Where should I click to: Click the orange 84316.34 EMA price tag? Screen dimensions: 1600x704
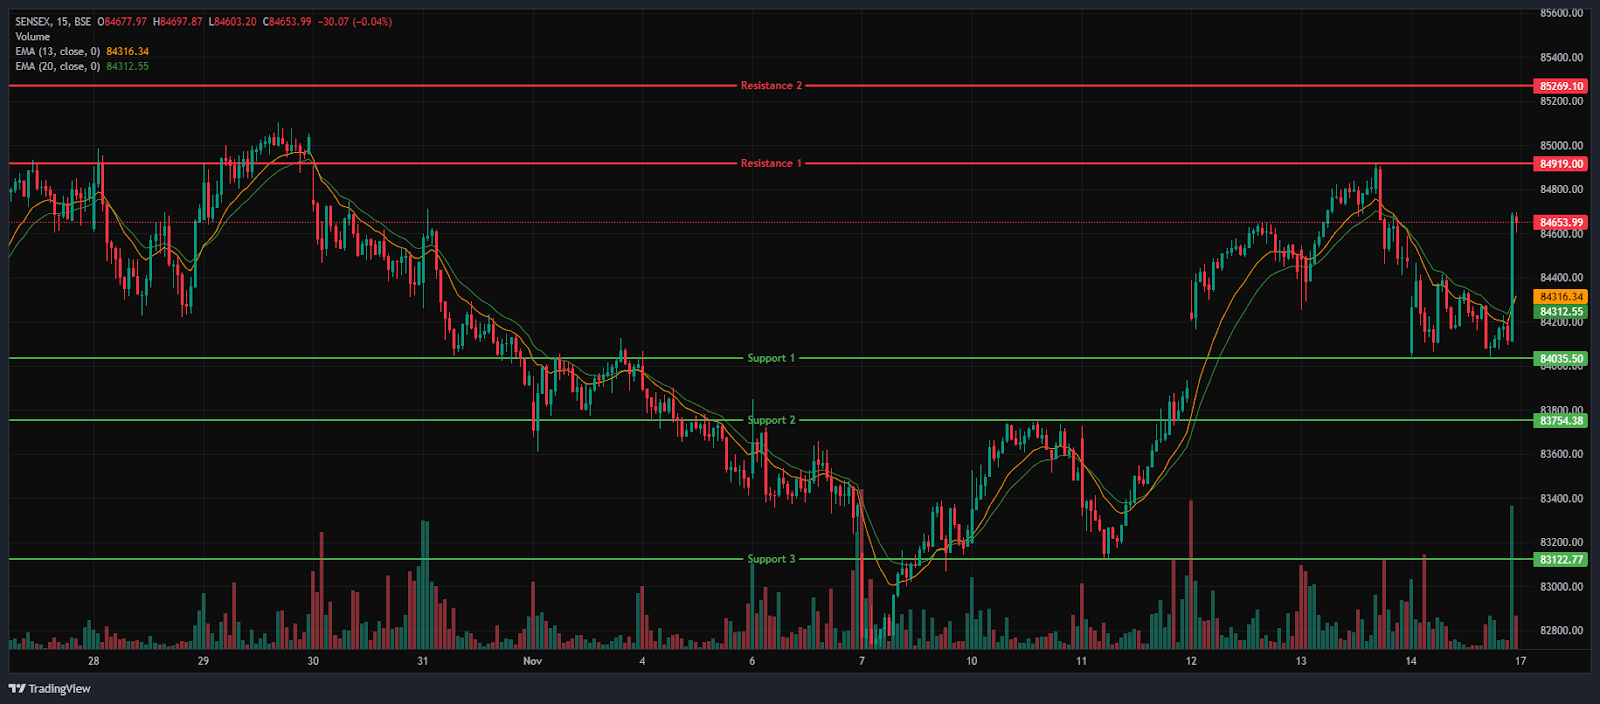[x=1561, y=297]
